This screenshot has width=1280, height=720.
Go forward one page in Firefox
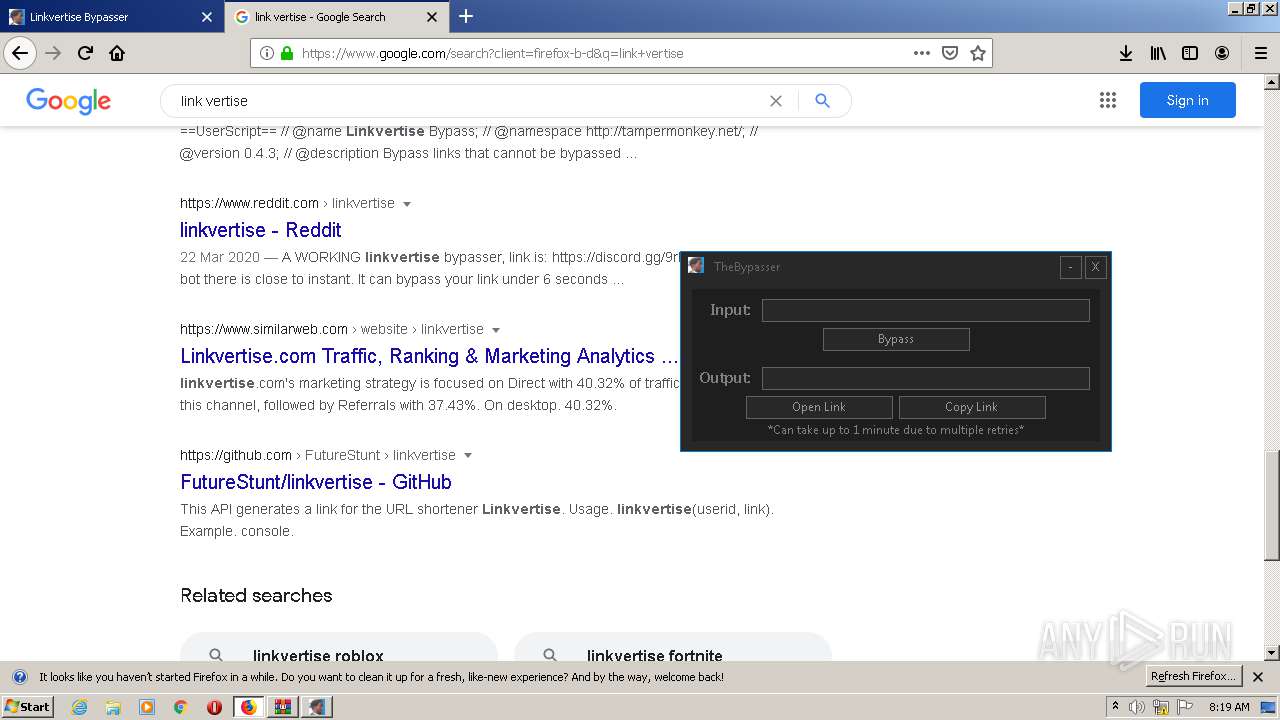(x=53, y=53)
